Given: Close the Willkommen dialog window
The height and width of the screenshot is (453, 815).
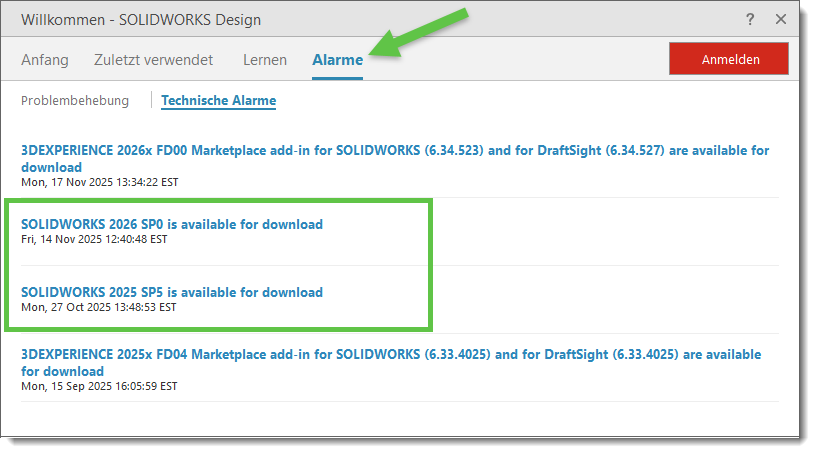Looking at the screenshot, I should click(780, 19).
